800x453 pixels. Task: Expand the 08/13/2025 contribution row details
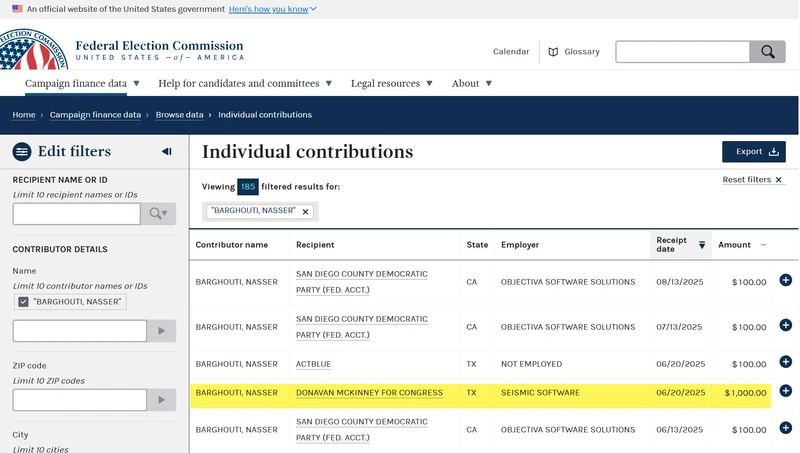point(786,280)
